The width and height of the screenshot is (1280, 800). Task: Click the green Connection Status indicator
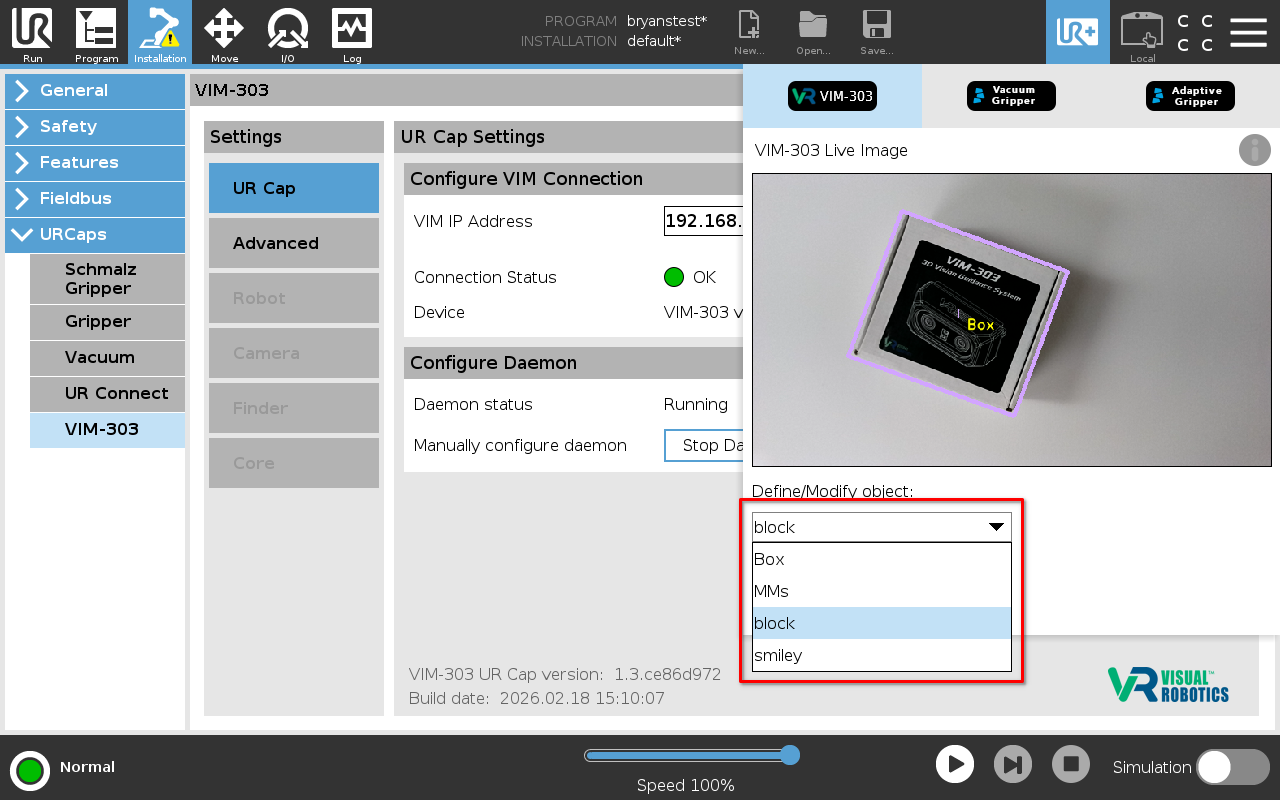point(674,277)
